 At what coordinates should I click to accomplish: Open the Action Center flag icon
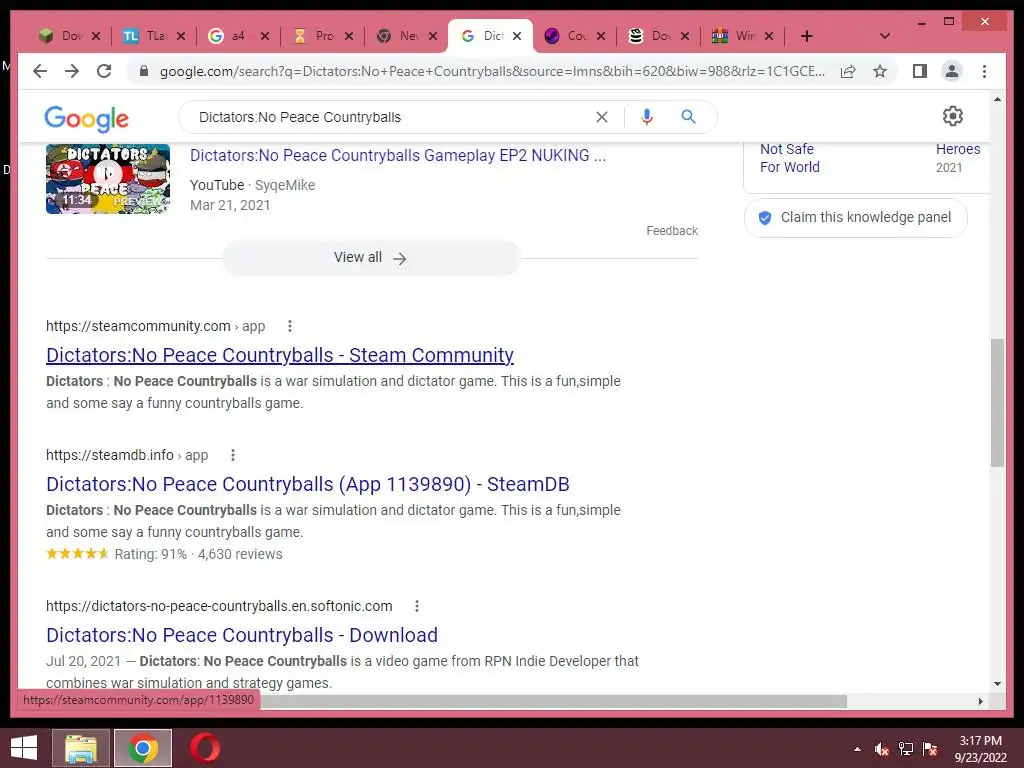point(930,749)
